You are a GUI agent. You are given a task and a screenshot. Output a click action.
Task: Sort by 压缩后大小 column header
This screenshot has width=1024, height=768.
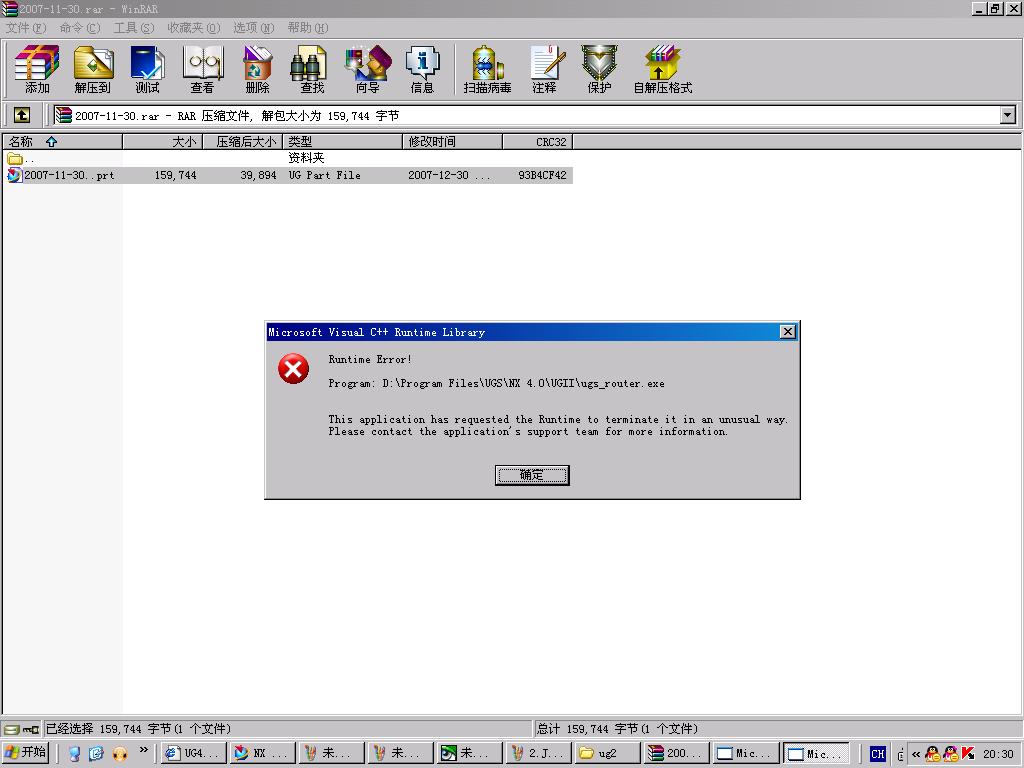242,141
